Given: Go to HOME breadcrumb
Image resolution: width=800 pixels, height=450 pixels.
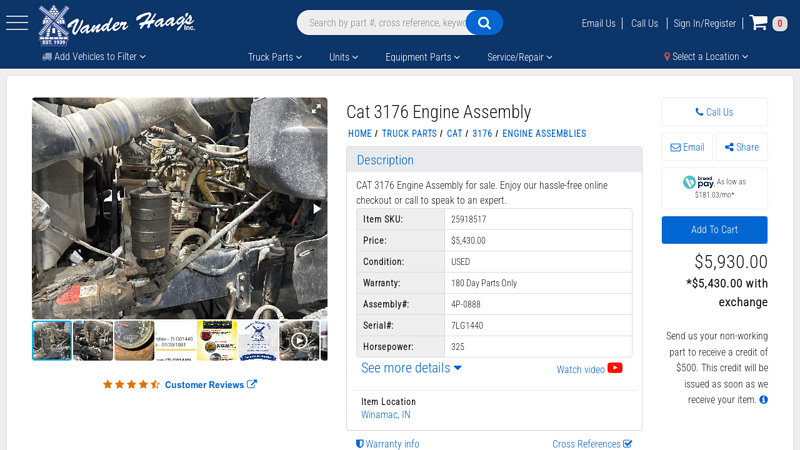Looking at the screenshot, I should coord(360,134).
